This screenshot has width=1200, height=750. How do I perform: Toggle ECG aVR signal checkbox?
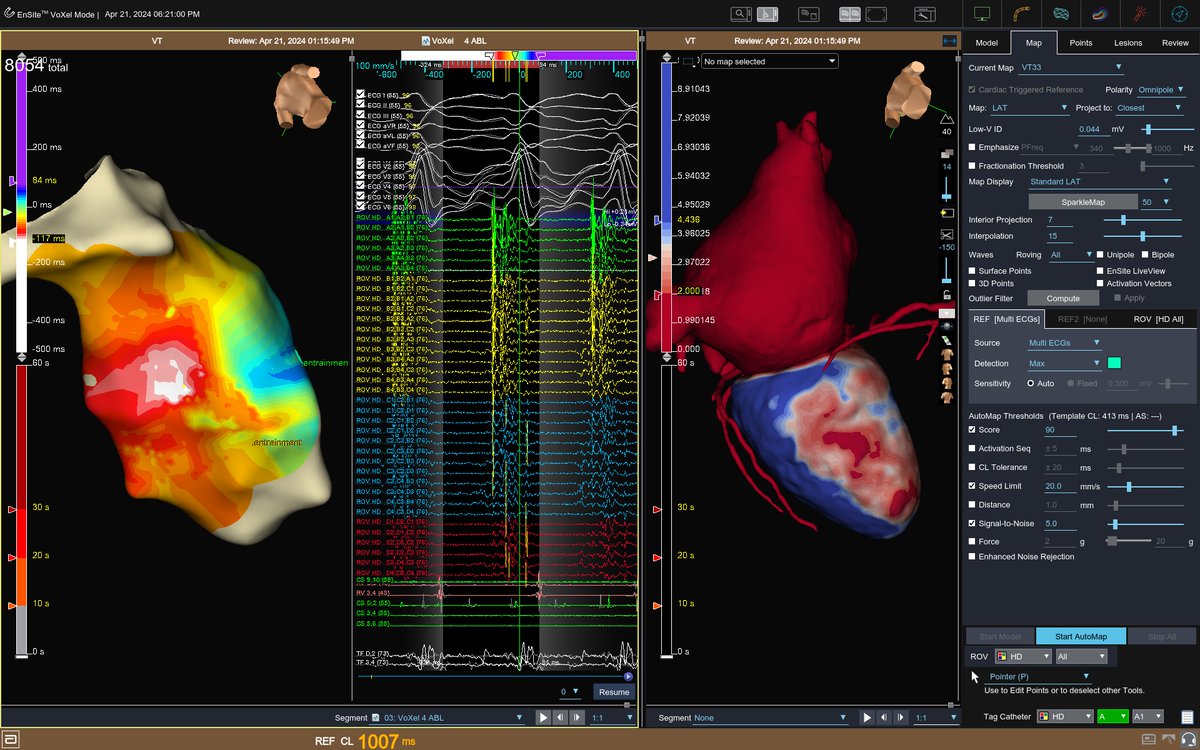tap(360, 126)
